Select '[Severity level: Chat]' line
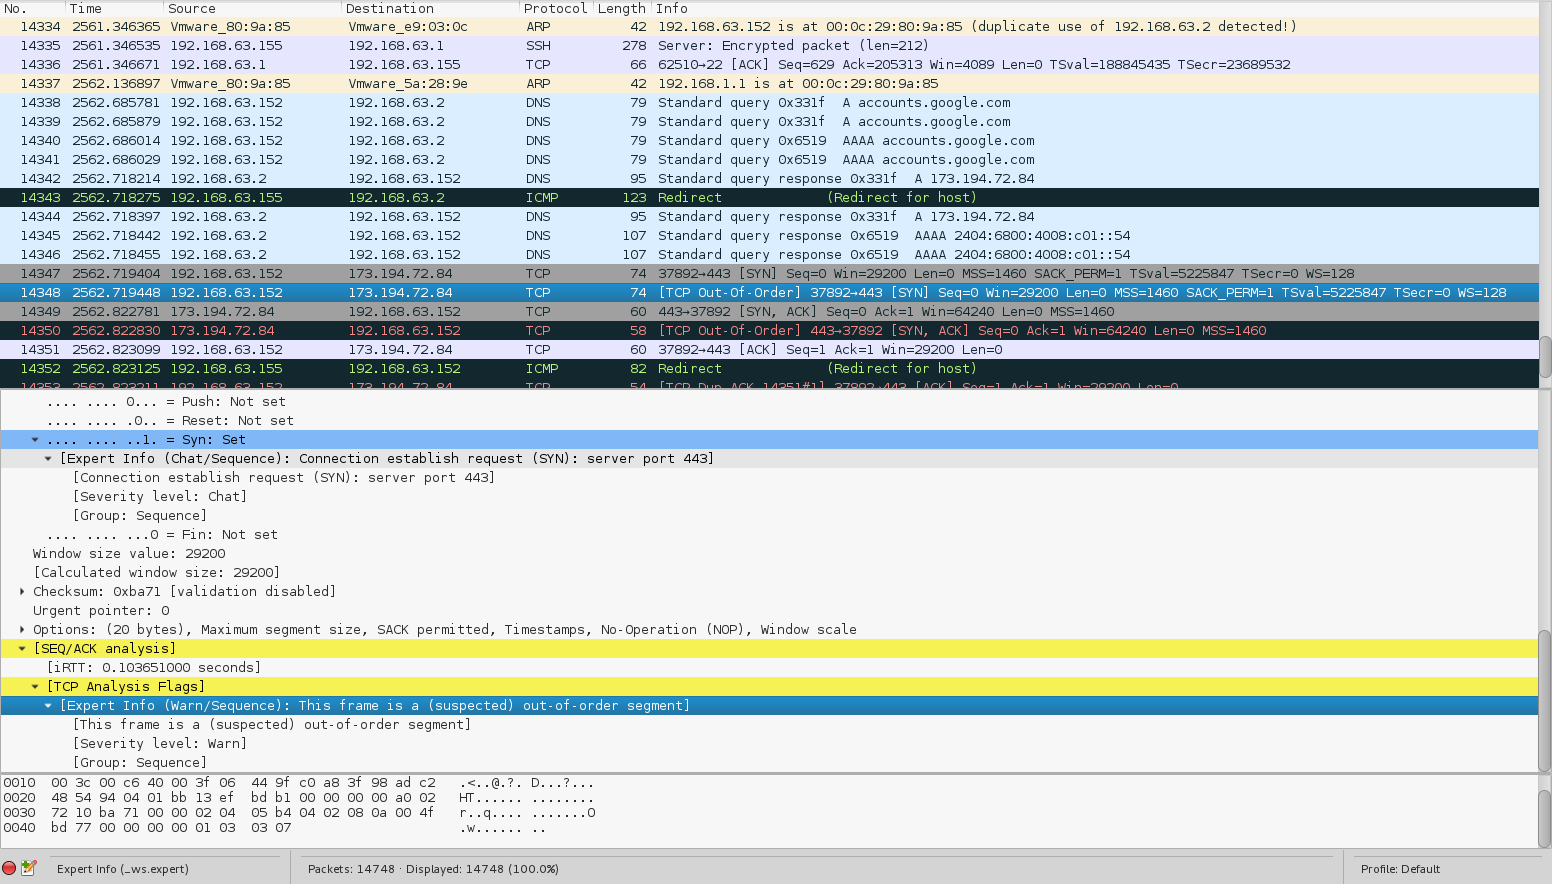 159,497
